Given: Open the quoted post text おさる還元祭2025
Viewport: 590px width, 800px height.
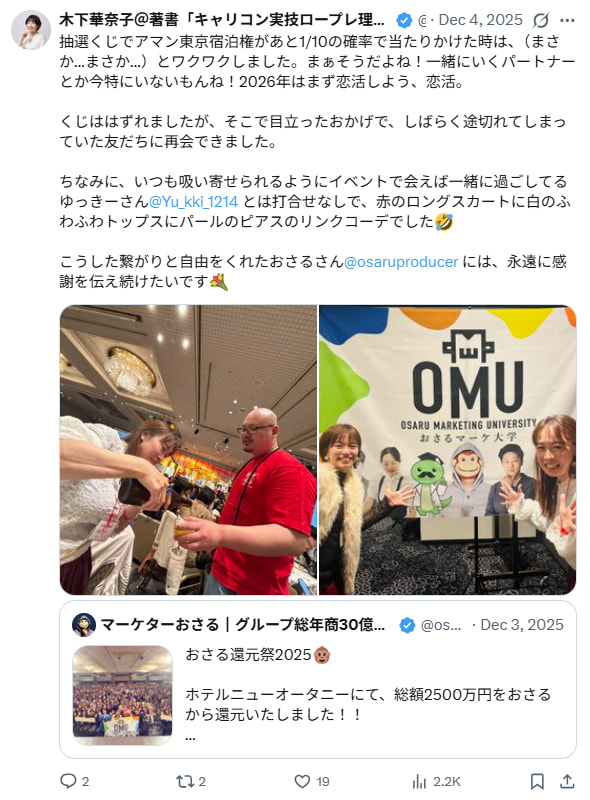Looking at the screenshot, I should coord(248,655).
